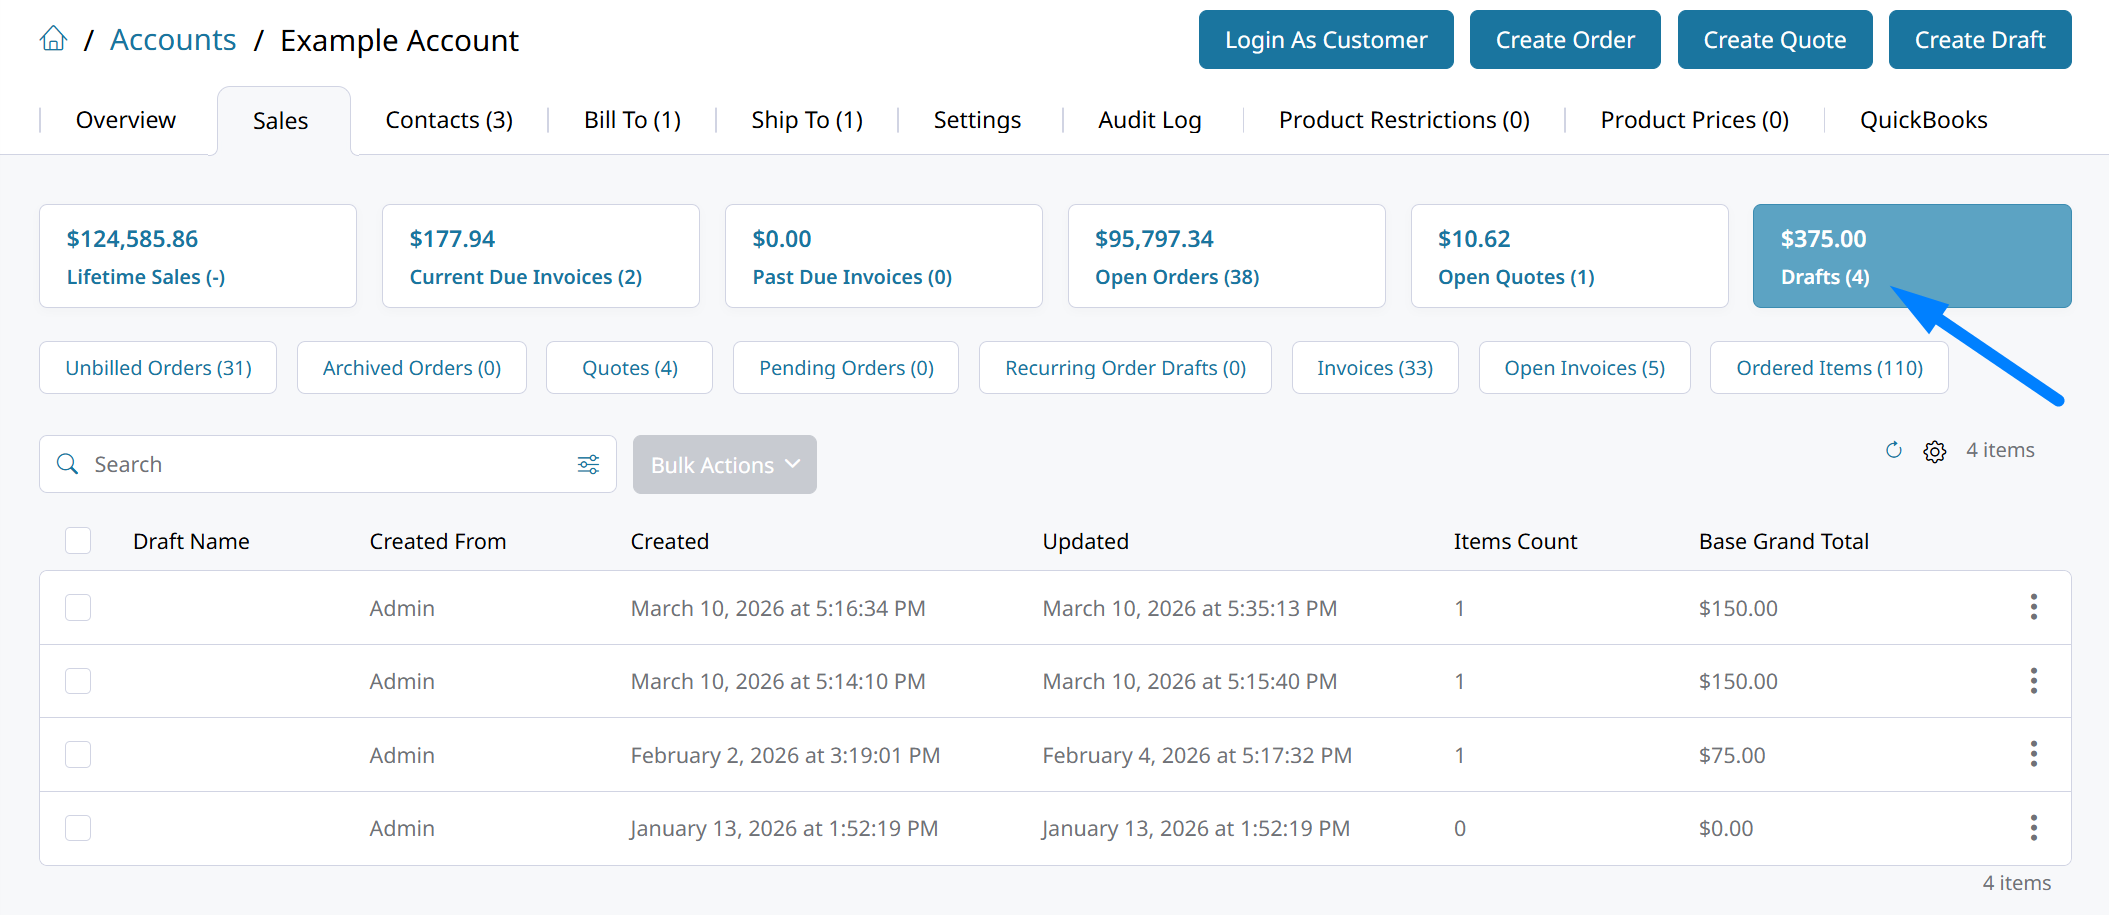Open row actions for first $150.00 draft
The image size is (2109, 915).
[x=2033, y=607]
